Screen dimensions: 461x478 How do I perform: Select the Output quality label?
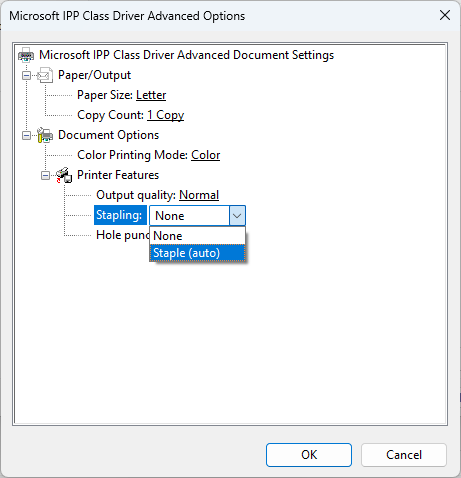pyautogui.click(x=136, y=195)
